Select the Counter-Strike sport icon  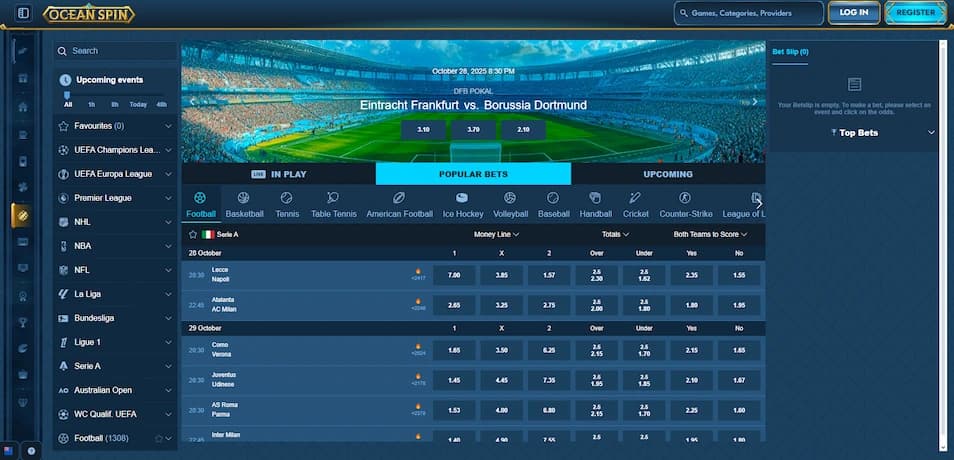(685, 198)
